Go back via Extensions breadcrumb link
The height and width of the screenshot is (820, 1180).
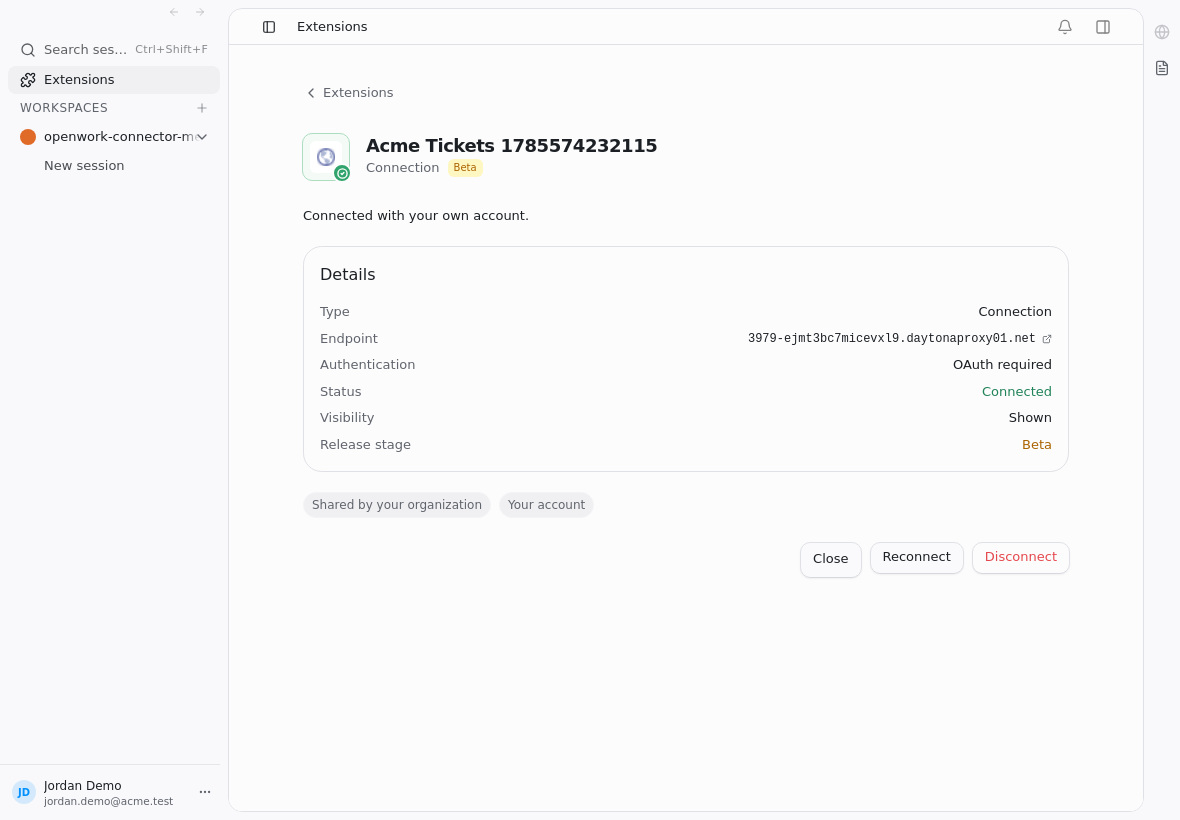(x=350, y=93)
